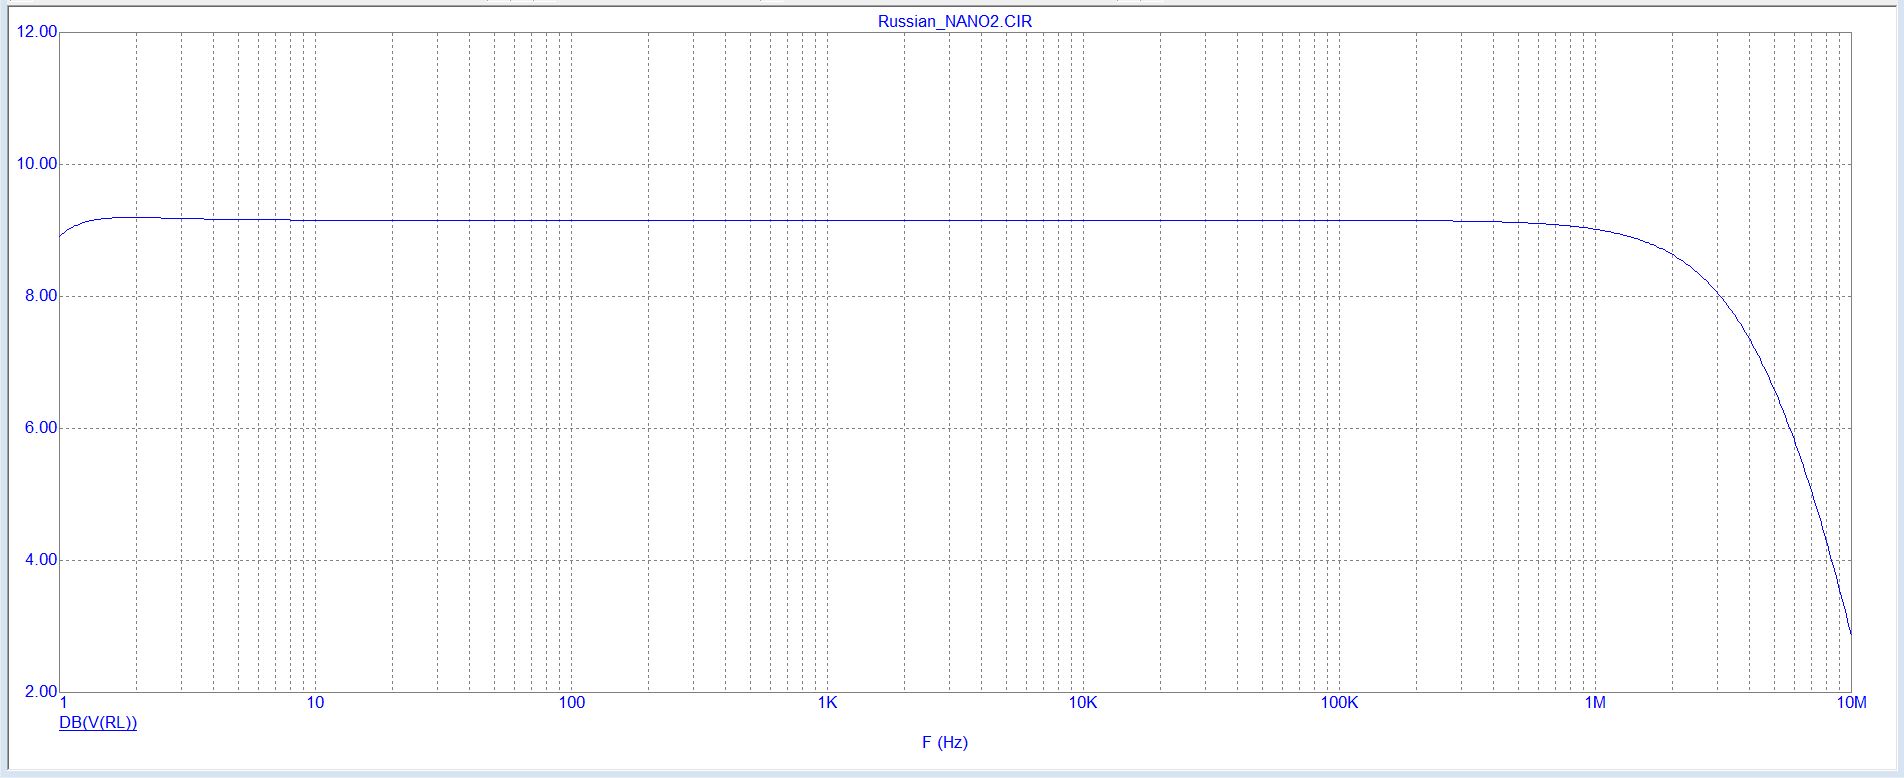Click the 1 Hz x-axis label
The image size is (1904, 778).
click(x=63, y=703)
